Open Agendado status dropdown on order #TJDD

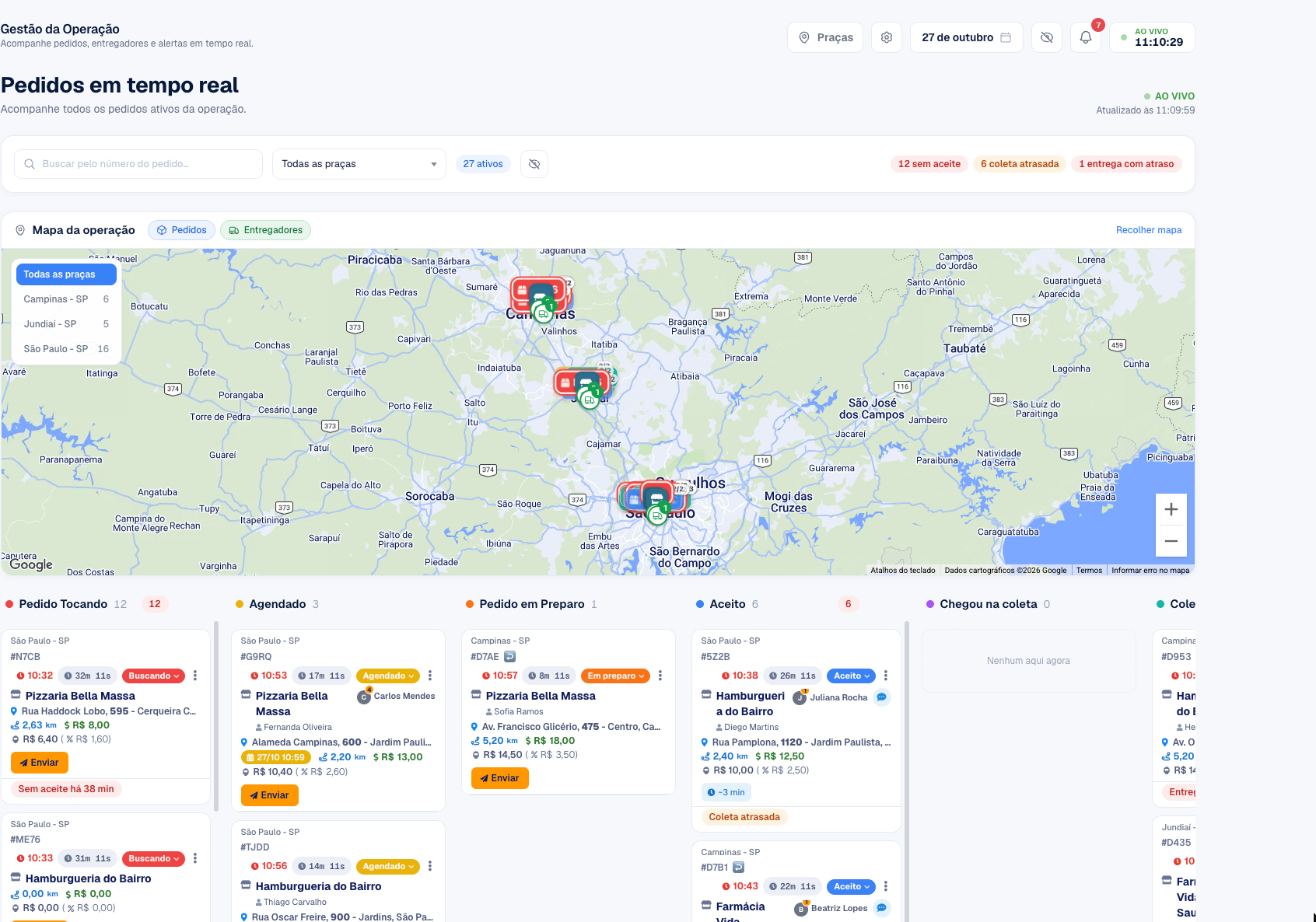[x=386, y=866]
